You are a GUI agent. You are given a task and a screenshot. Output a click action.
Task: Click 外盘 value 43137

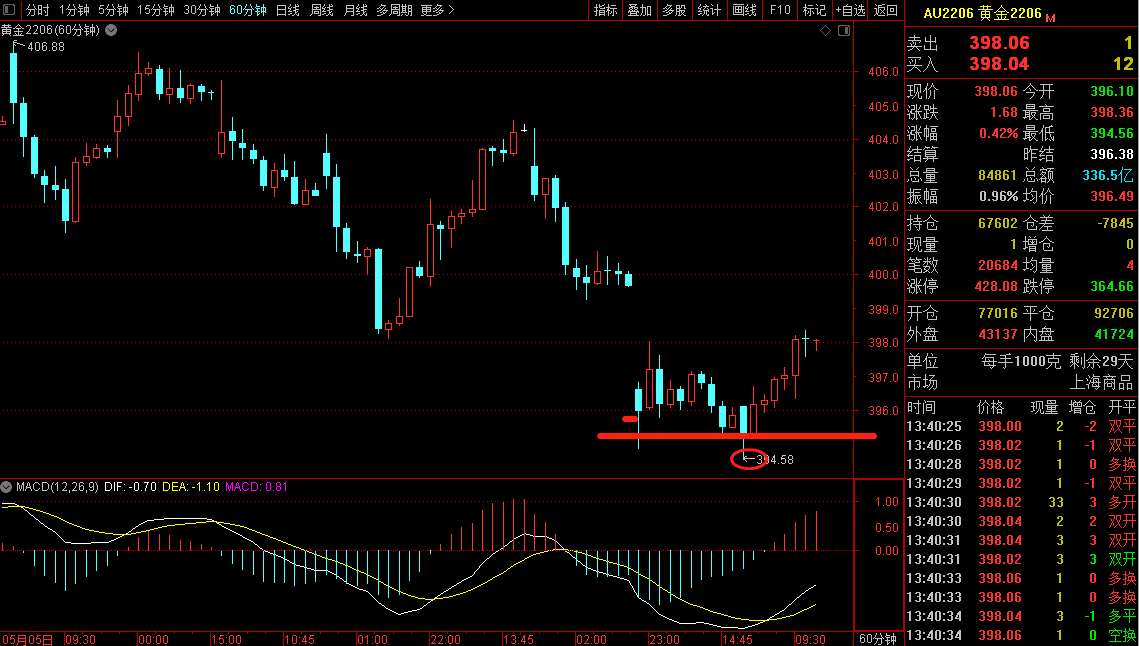[998, 335]
